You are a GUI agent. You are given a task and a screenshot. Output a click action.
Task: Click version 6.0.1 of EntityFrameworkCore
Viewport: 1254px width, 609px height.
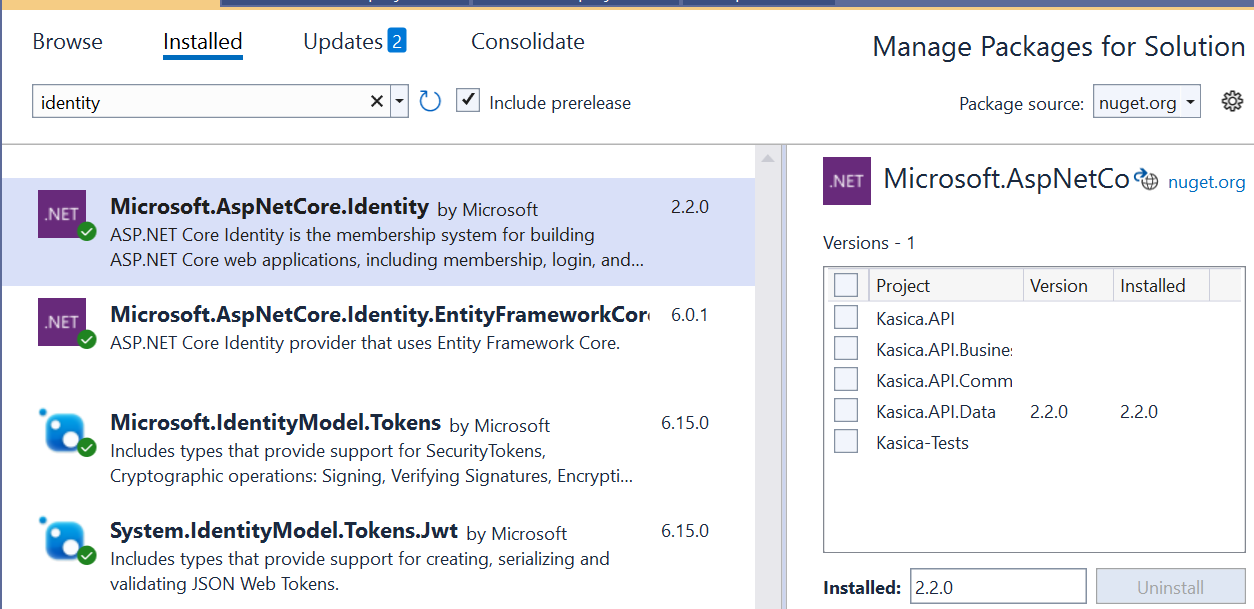[x=689, y=315]
